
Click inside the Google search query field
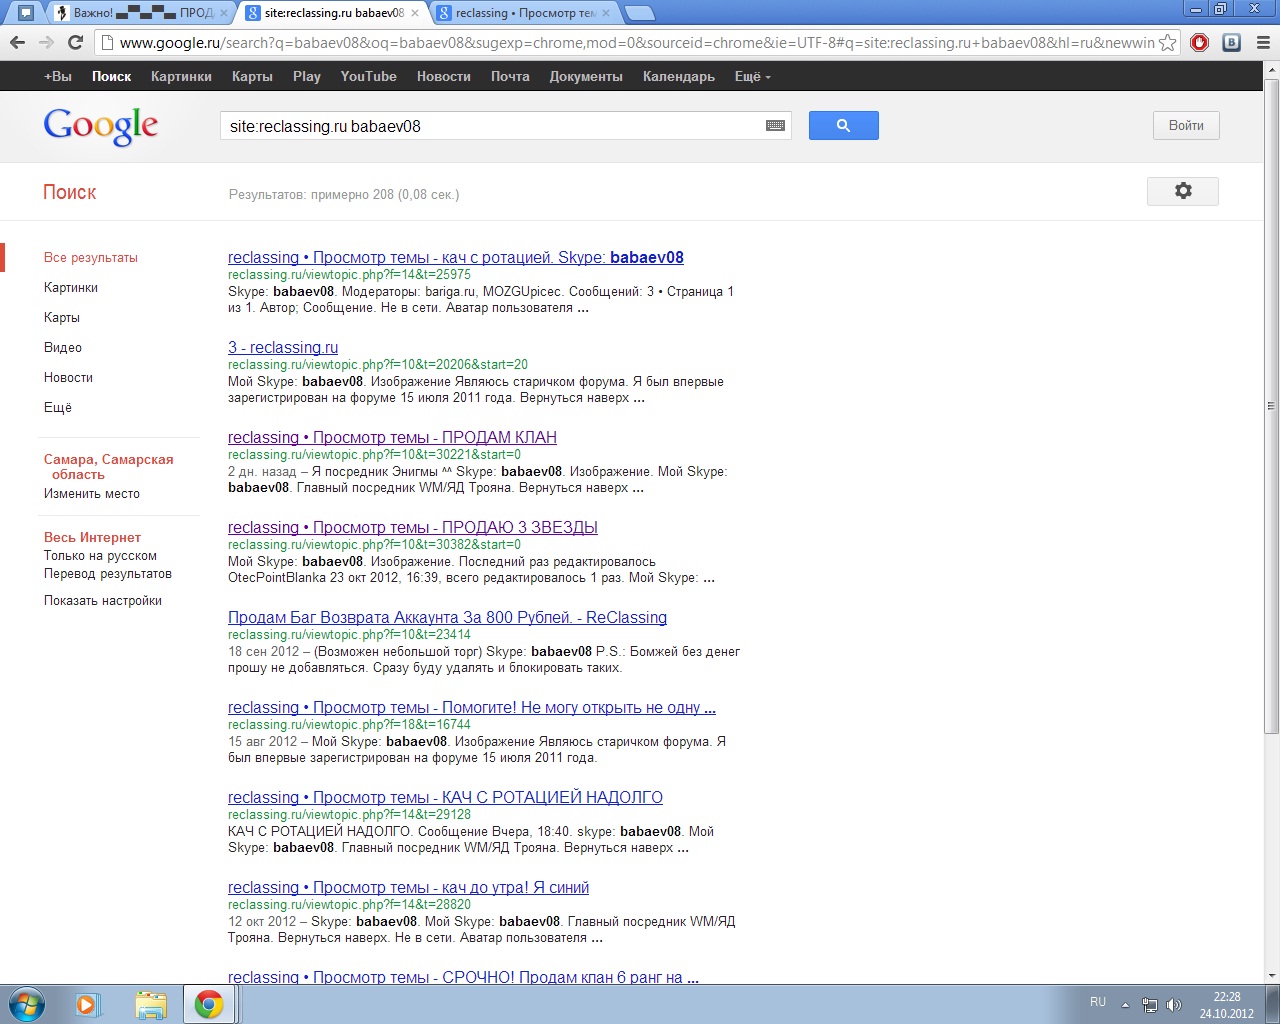(x=490, y=126)
